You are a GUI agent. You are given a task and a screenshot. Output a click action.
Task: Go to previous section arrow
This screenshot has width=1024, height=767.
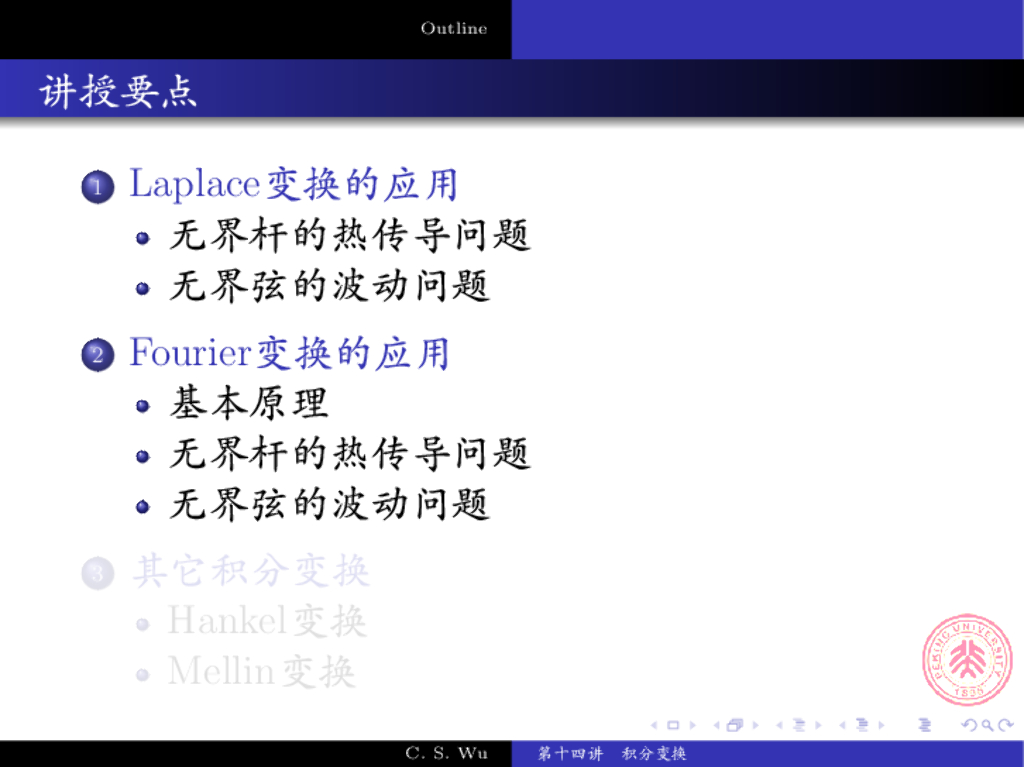click(x=842, y=725)
